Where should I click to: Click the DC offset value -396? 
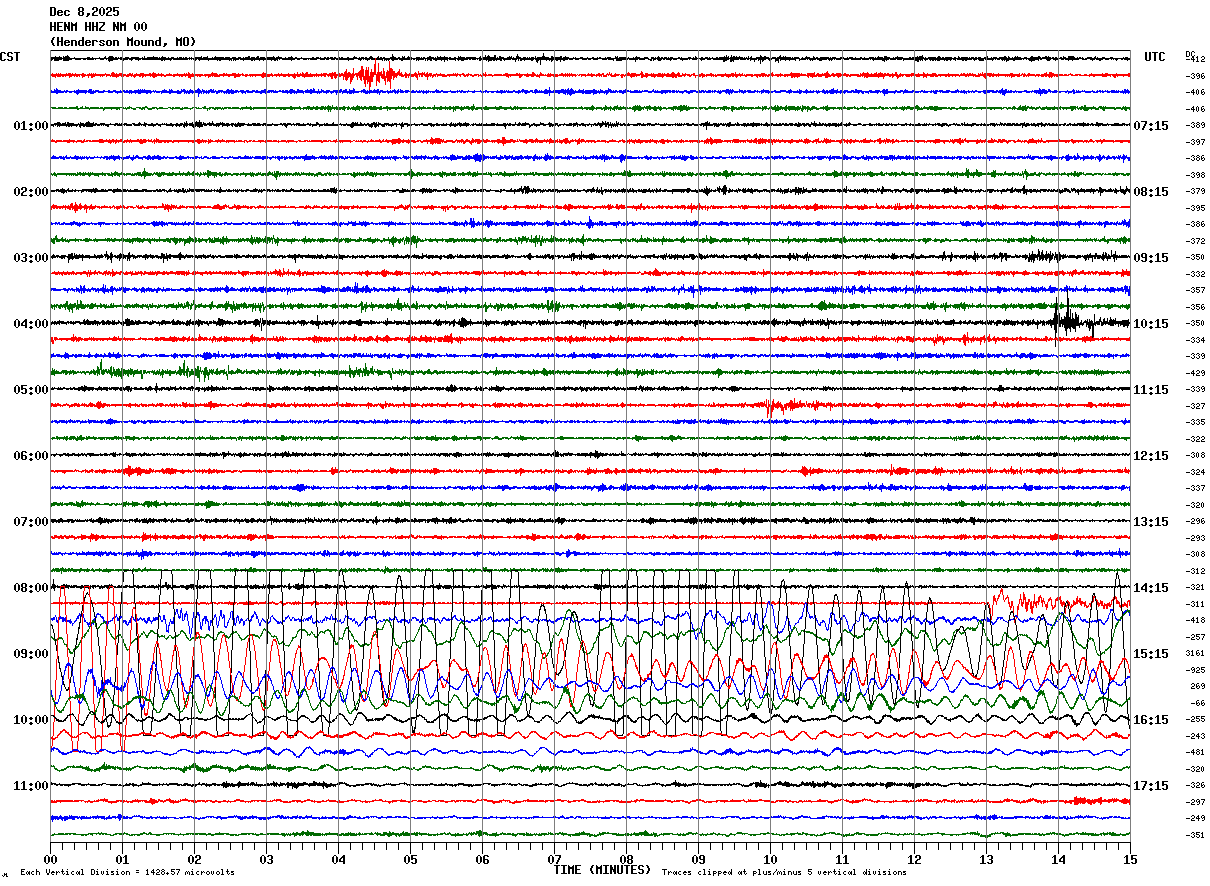(x=1196, y=76)
